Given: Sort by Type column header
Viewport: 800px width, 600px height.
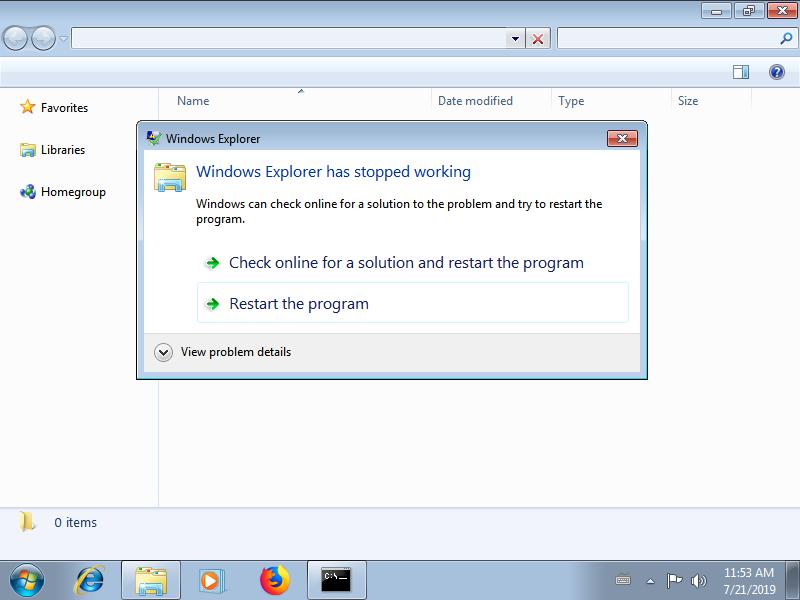Looking at the screenshot, I should coord(611,101).
